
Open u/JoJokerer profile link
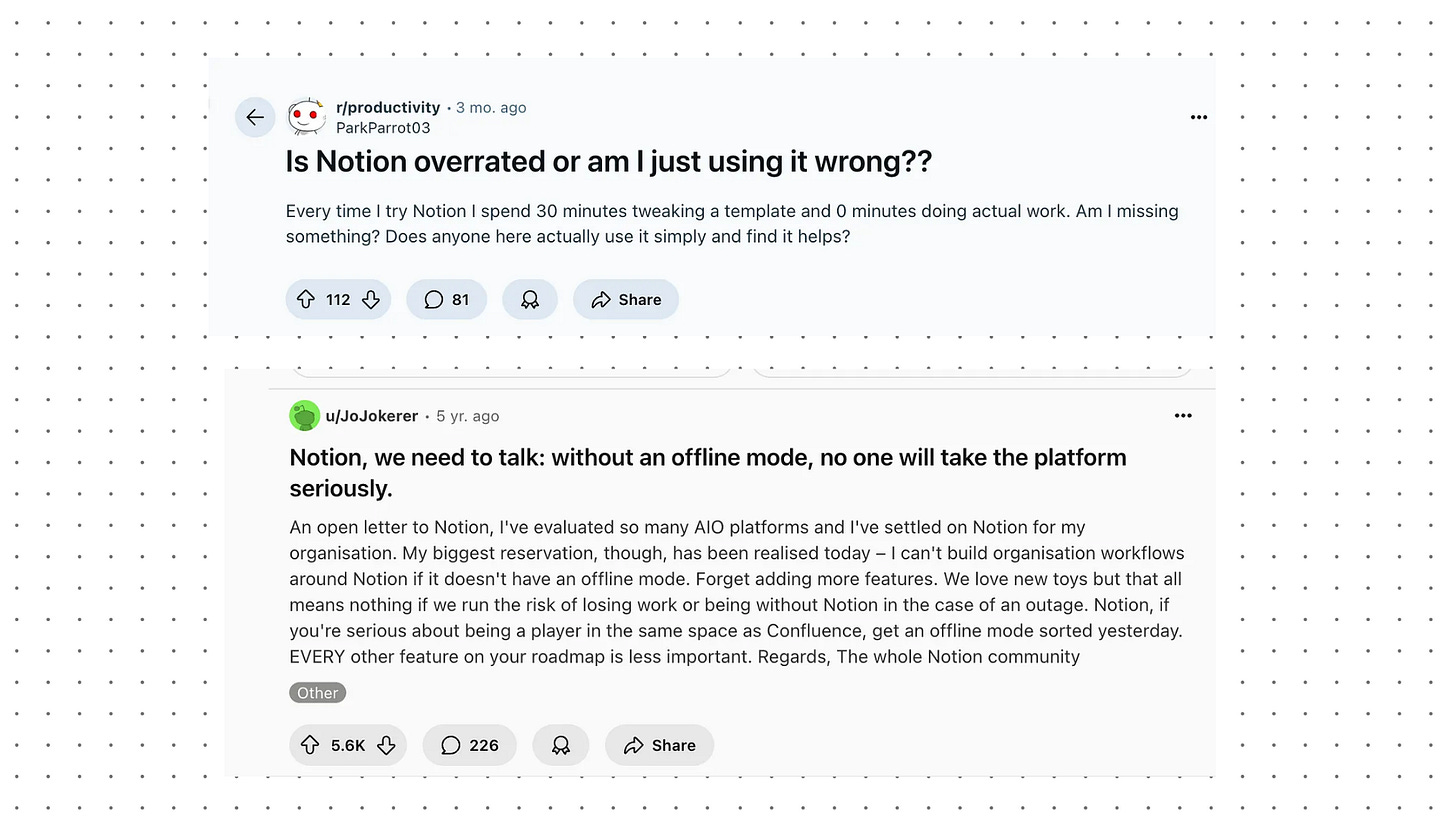coord(372,416)
